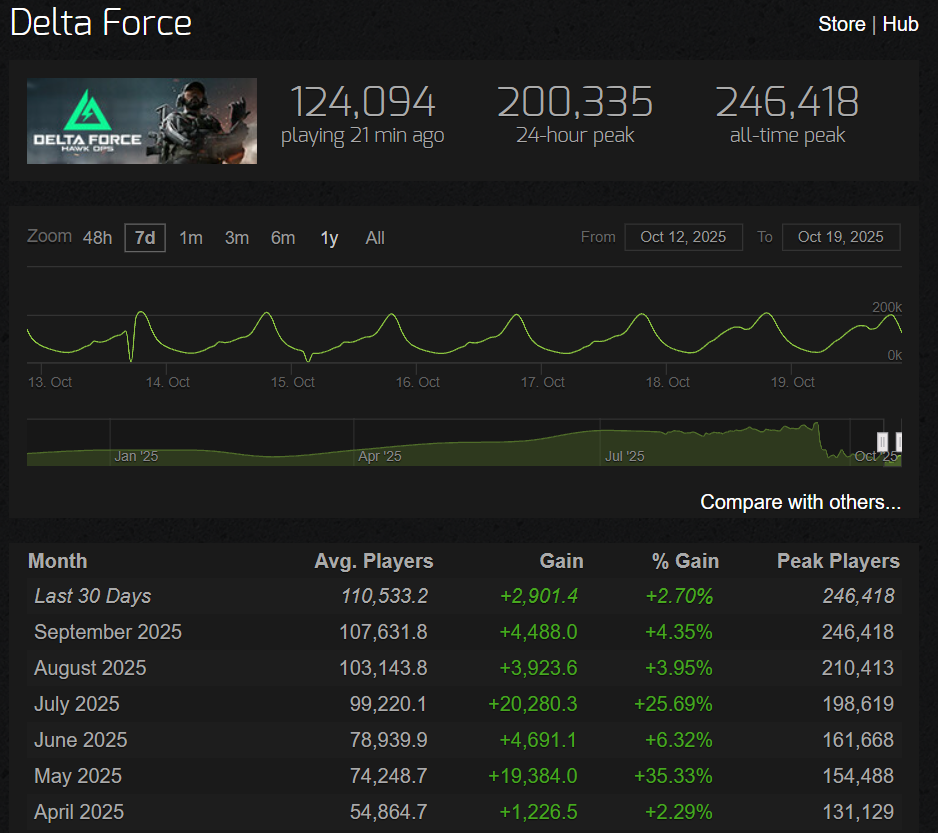Show All time chart range
Viewport: 938px width, 833px height.
coord(375,238)
